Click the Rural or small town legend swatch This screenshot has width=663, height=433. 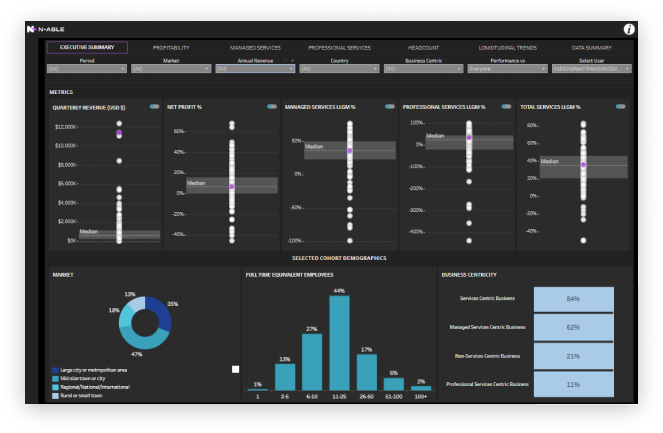click(x=55, y=396)
